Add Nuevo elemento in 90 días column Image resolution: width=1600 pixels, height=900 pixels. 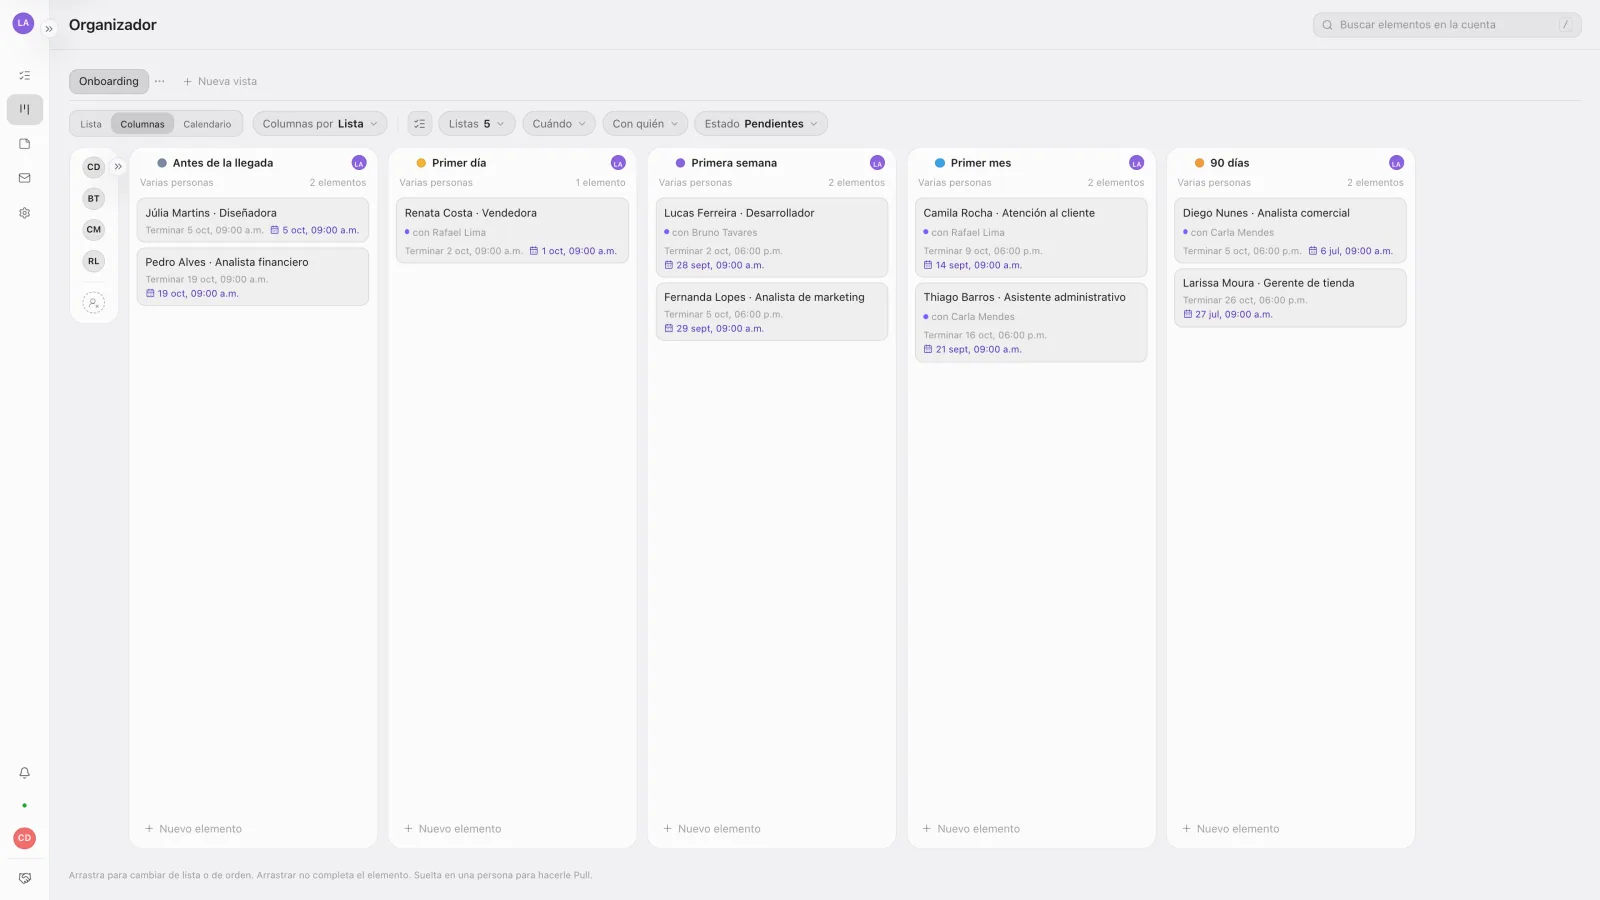point(1231,829)
